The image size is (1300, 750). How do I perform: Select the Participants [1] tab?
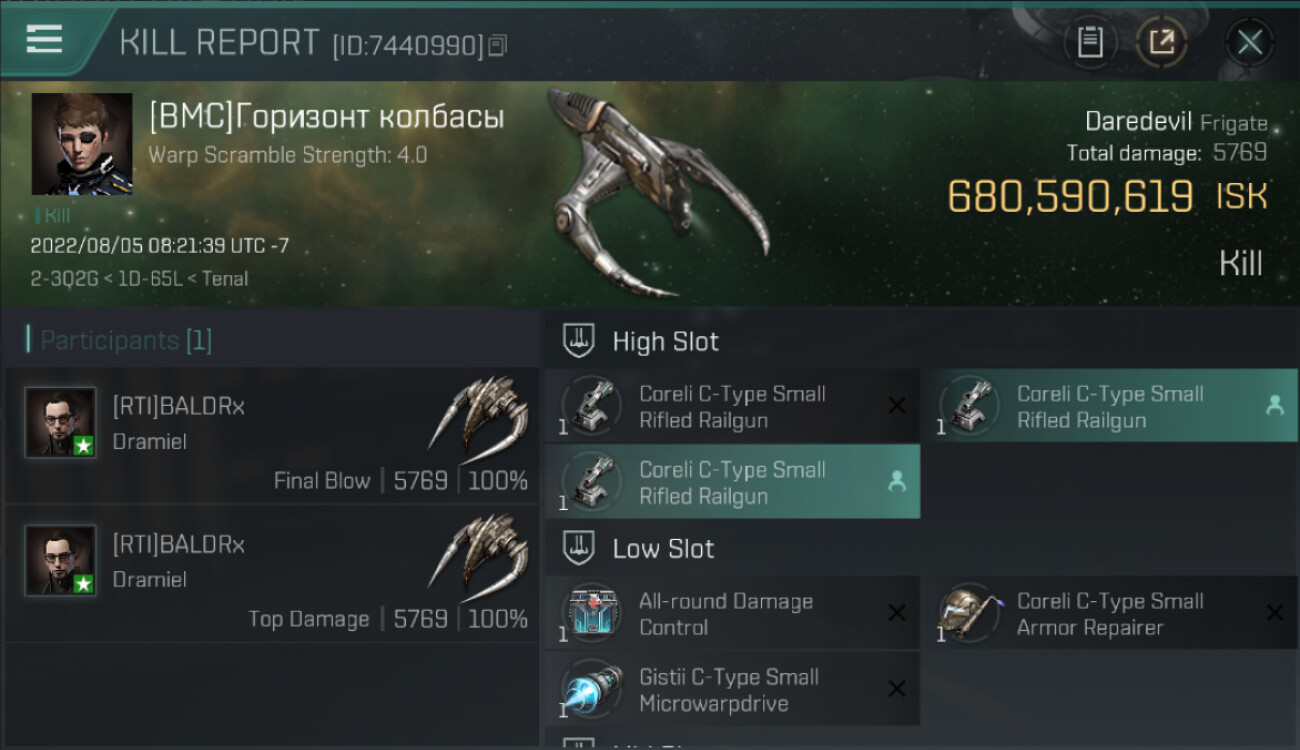pyautogui.click(x=120, y=340)
